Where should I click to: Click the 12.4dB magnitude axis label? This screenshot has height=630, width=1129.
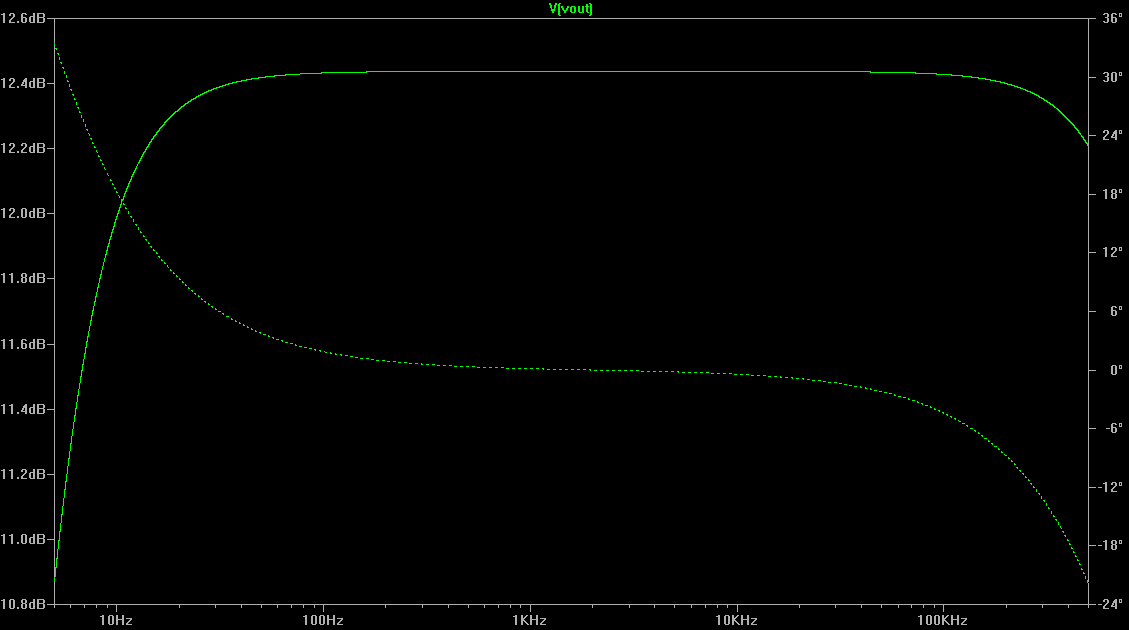[23, 84]
